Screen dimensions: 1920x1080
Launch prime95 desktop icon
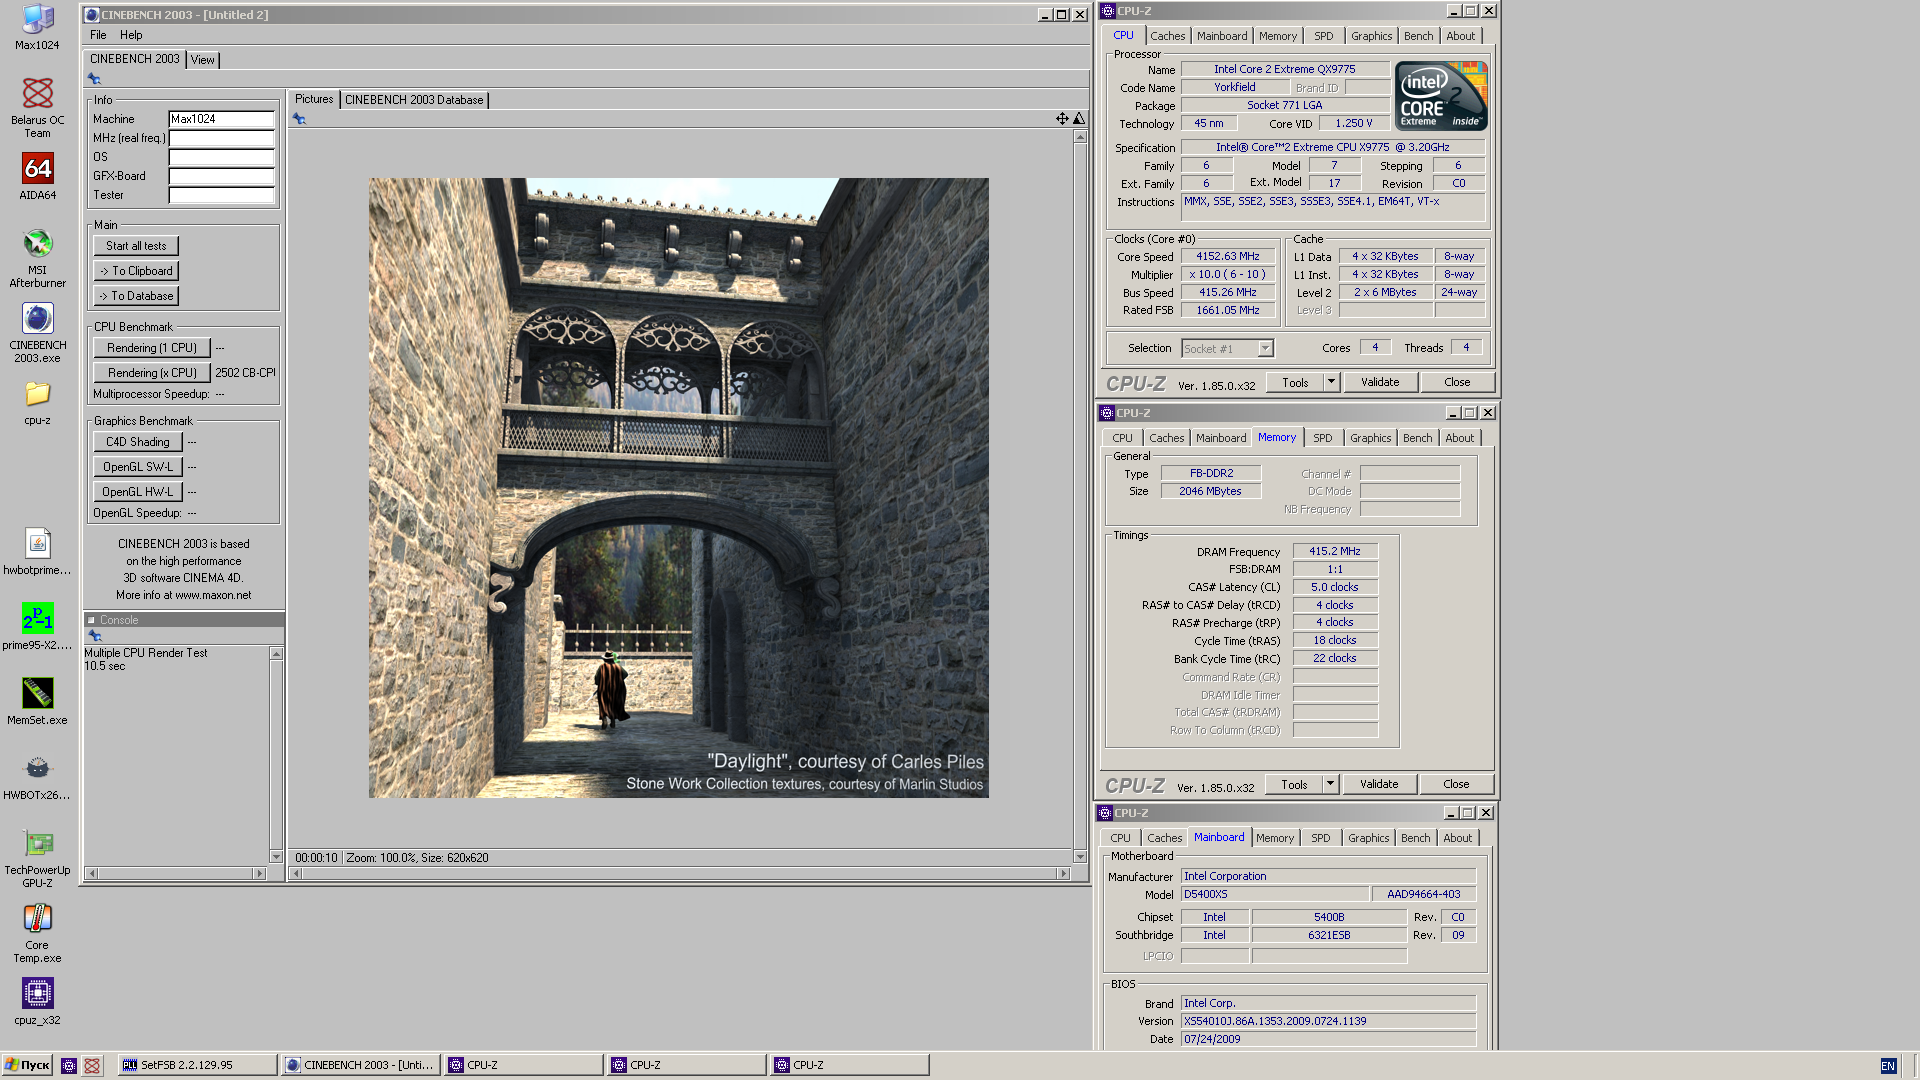tap(37, 627)
